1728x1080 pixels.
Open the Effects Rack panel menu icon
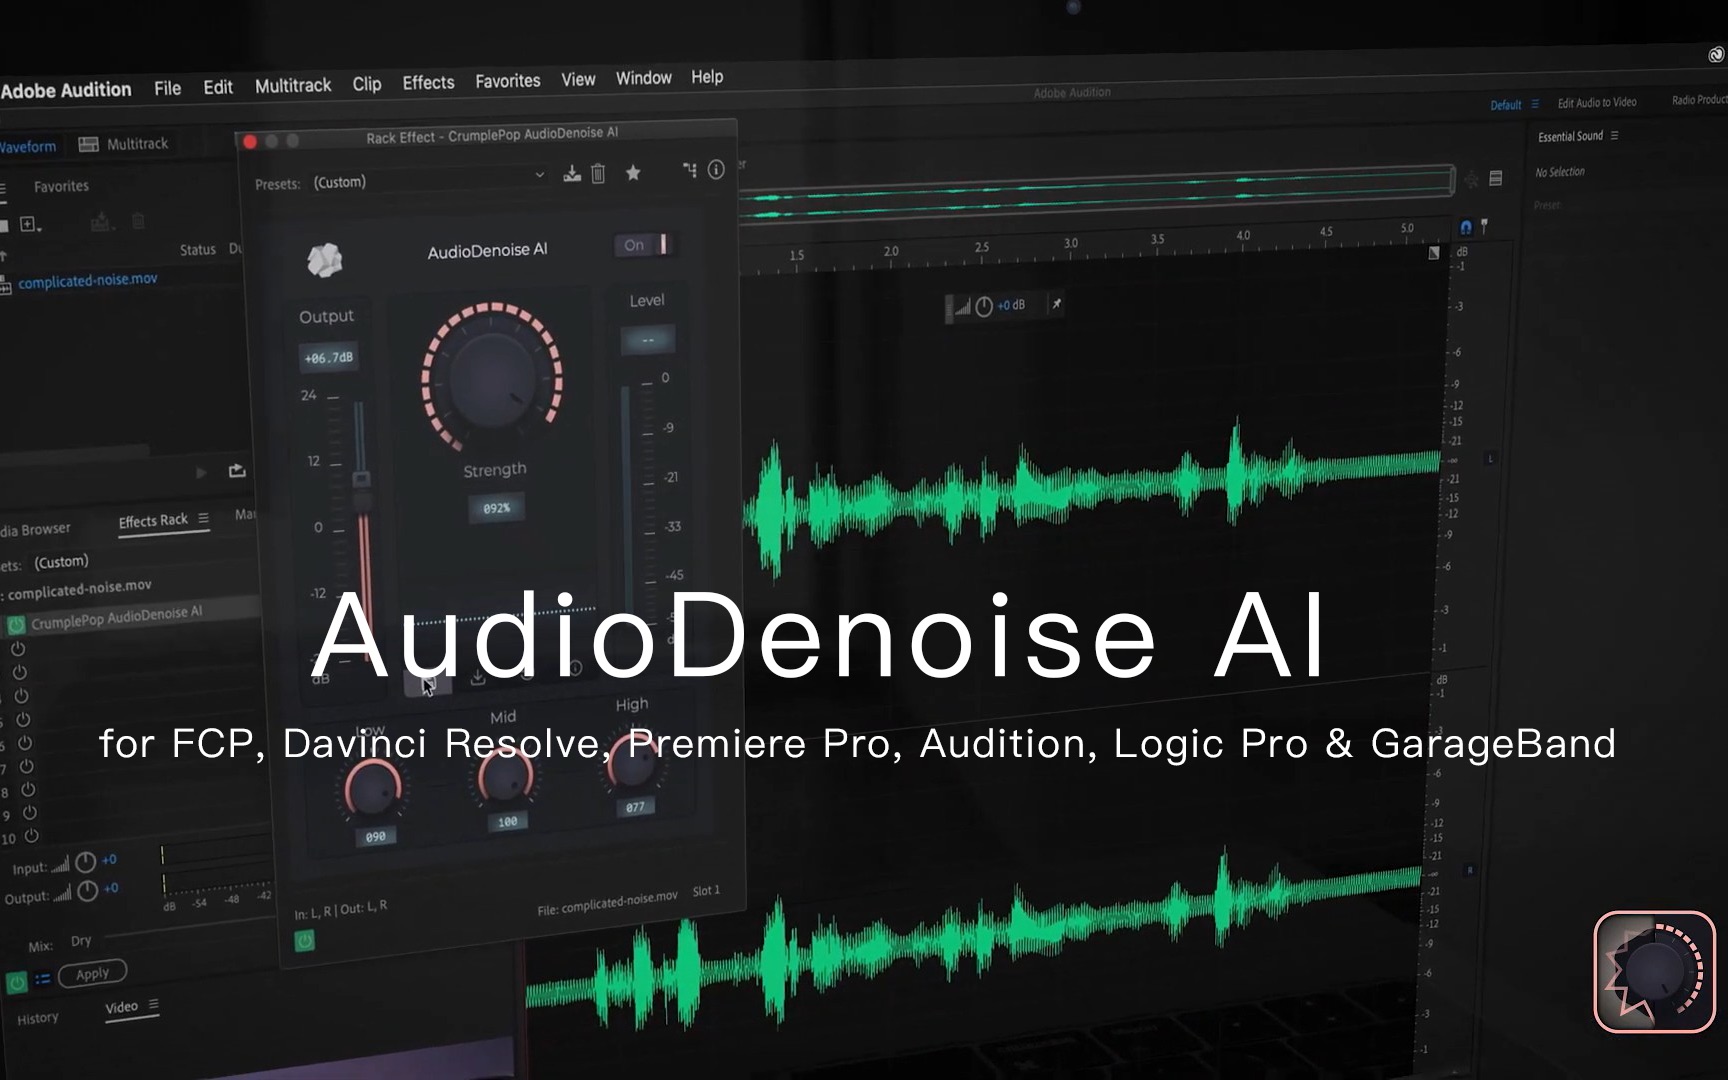pyautogui.click(x=203, y=518)
